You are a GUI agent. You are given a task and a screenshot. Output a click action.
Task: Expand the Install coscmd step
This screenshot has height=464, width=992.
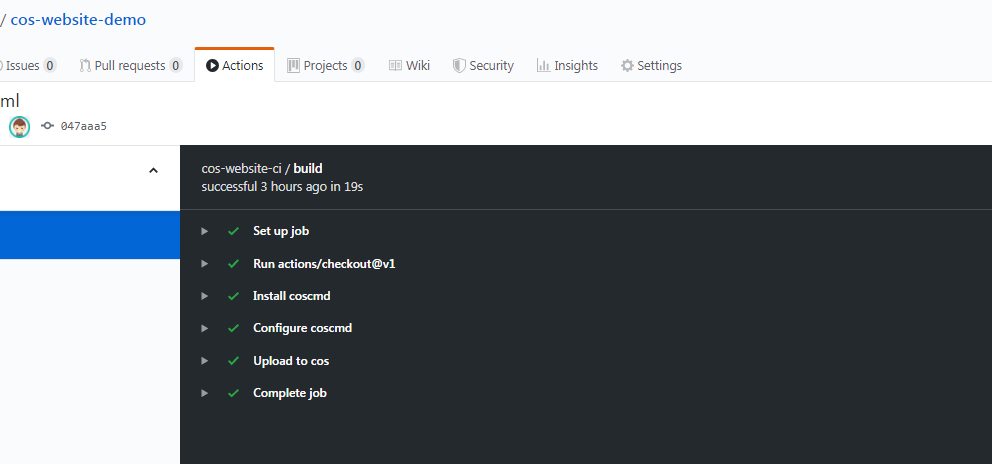click(205, 296)
